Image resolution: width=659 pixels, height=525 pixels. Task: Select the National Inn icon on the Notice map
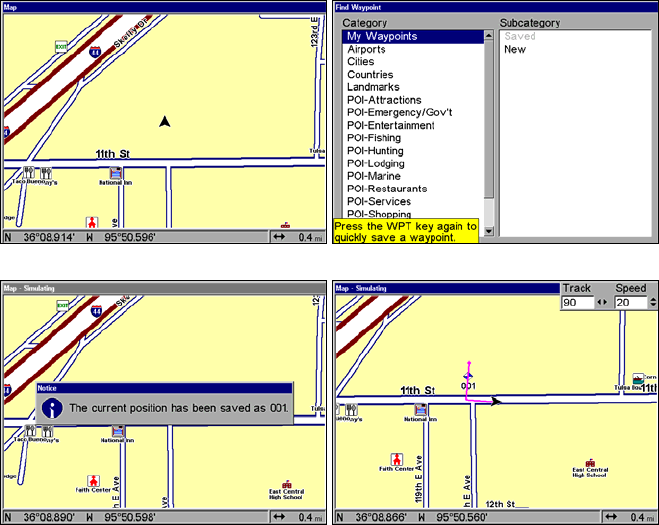(x=118, y=431)
